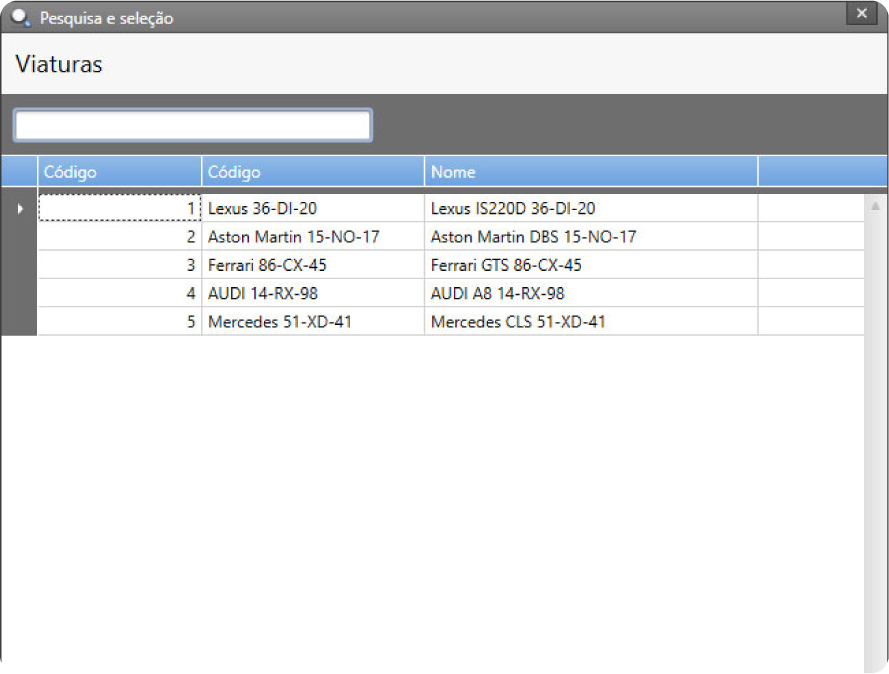Sort by the Nome column header
Image resolution: width=889 pixels, height=674 pixels.
click(590, 172)
